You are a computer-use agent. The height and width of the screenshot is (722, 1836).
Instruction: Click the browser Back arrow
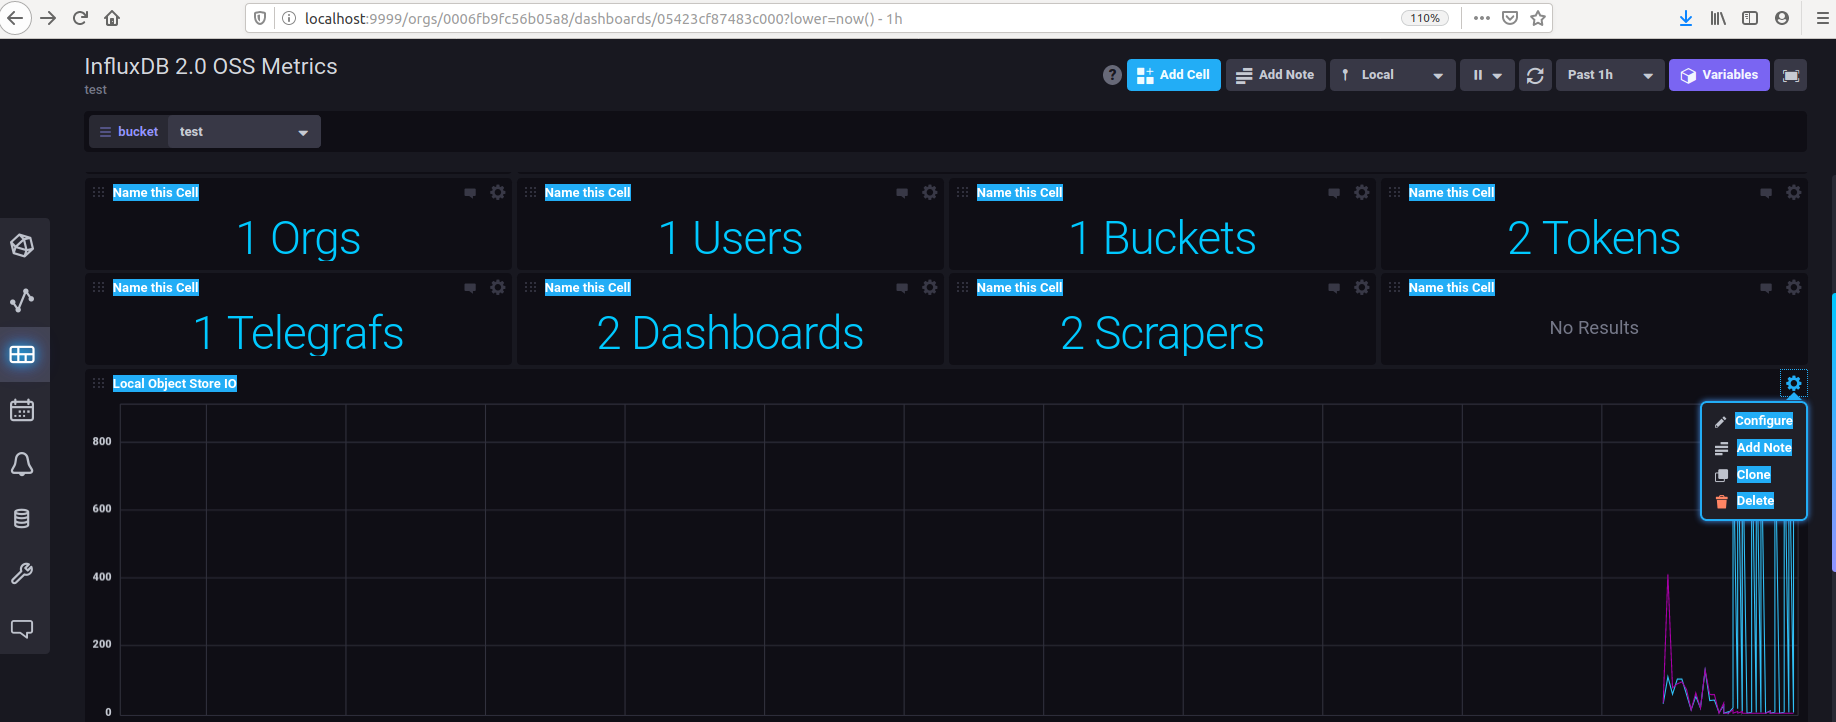[14, 18]
